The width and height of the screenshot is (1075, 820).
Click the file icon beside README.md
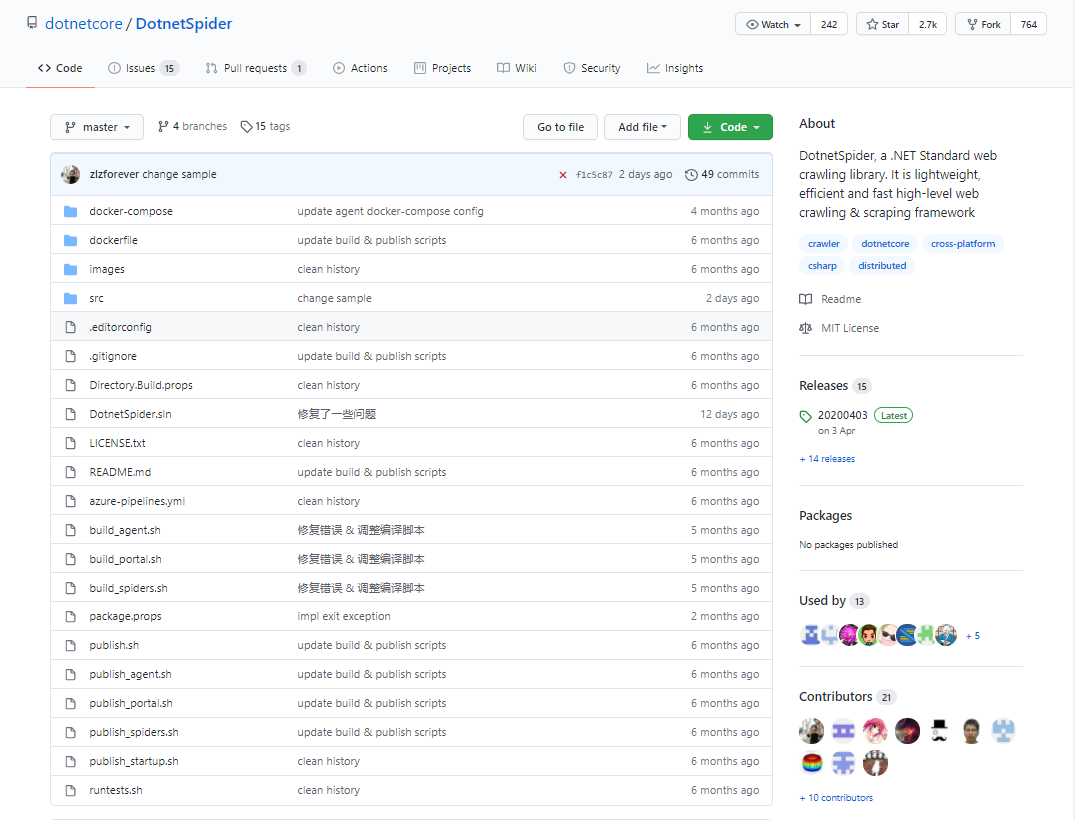pyautogui.click(x=70, y=471)
